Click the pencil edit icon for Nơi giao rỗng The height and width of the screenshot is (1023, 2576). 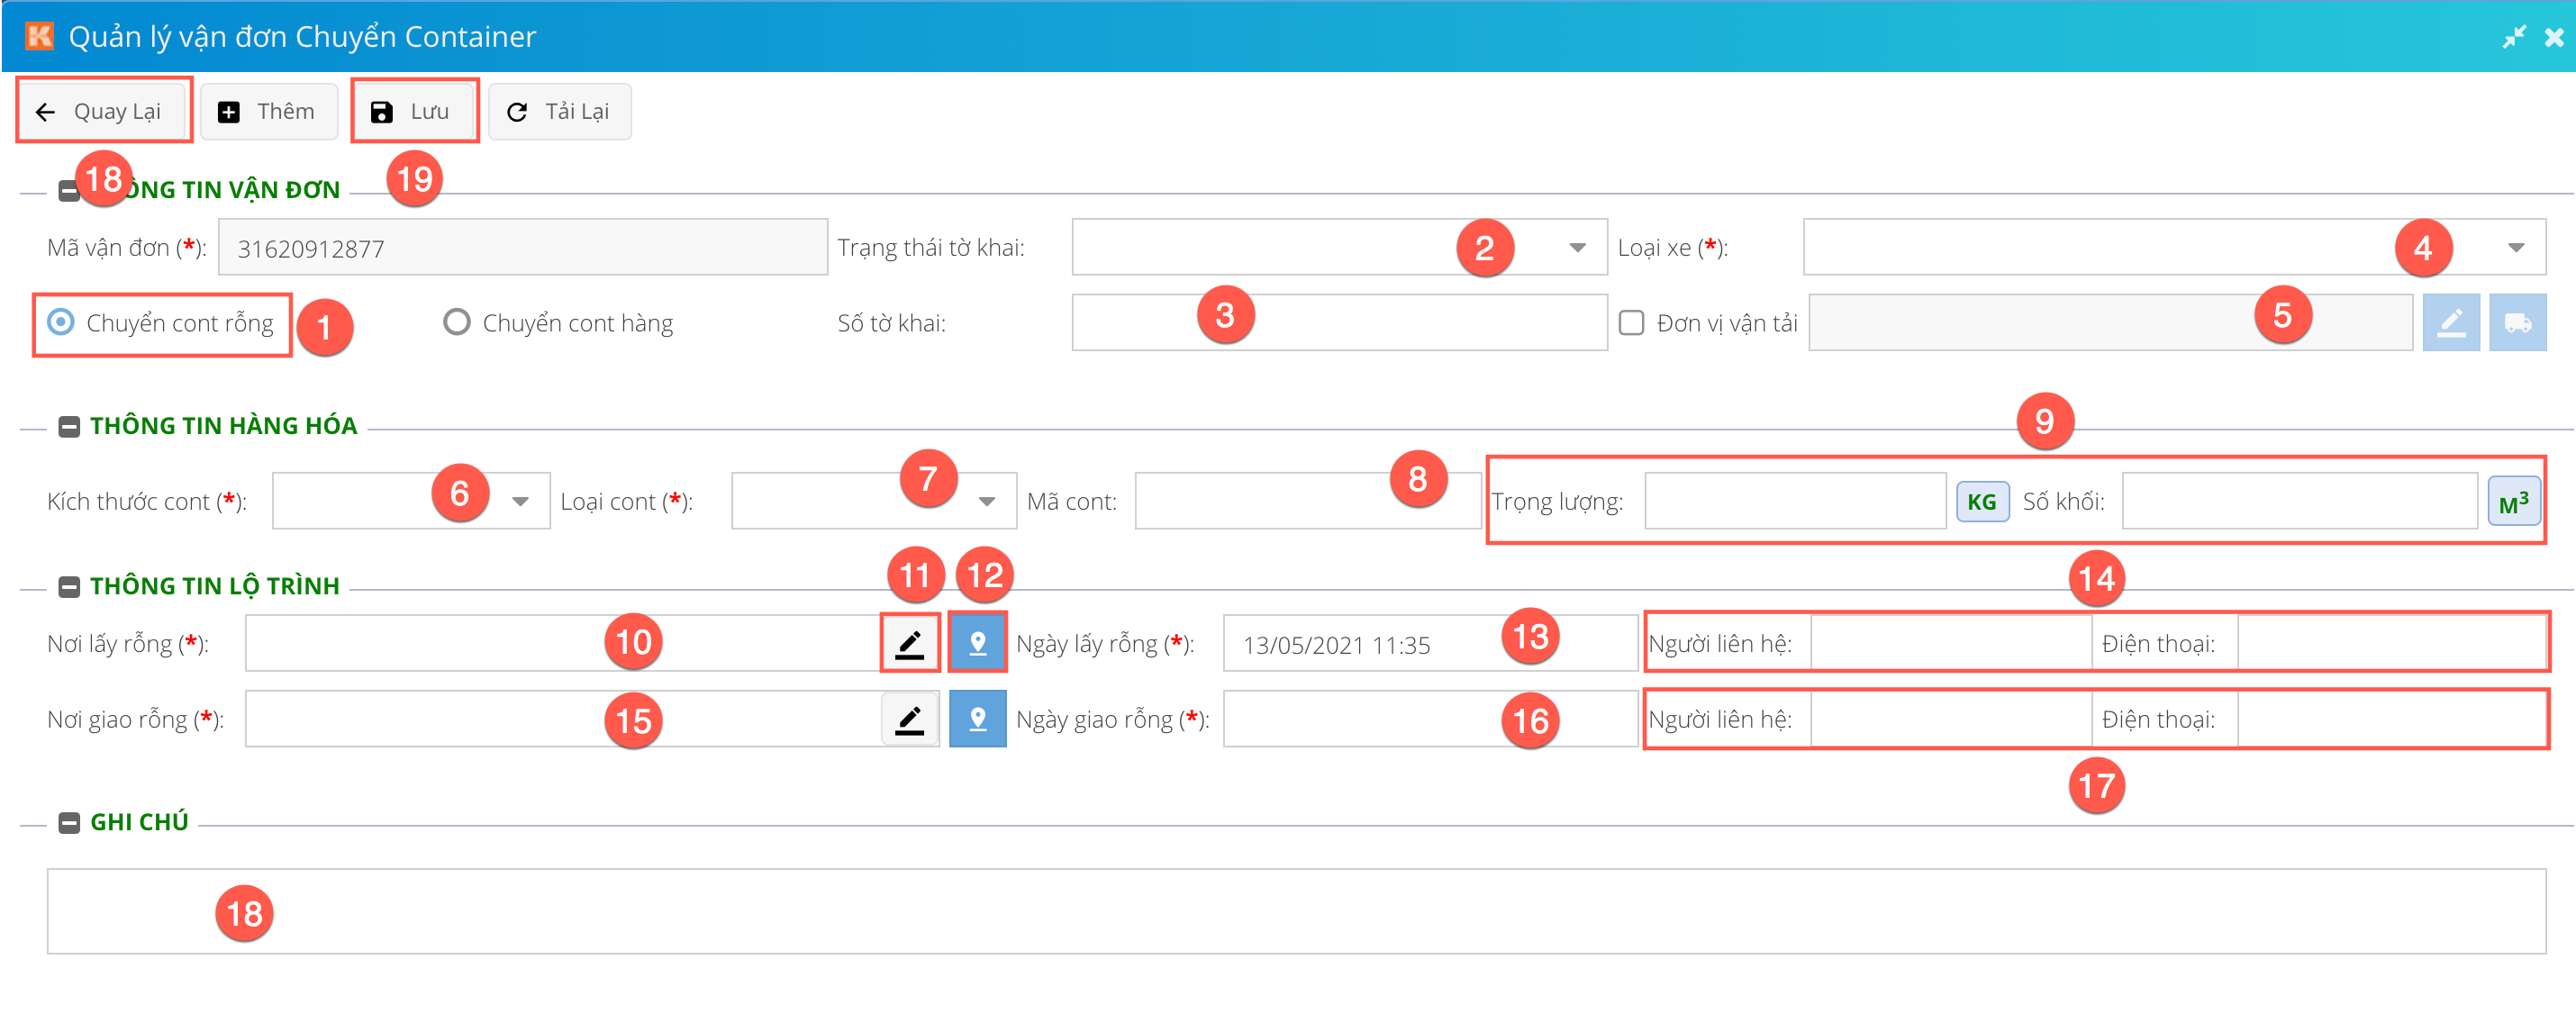click(x=909, y=719)
